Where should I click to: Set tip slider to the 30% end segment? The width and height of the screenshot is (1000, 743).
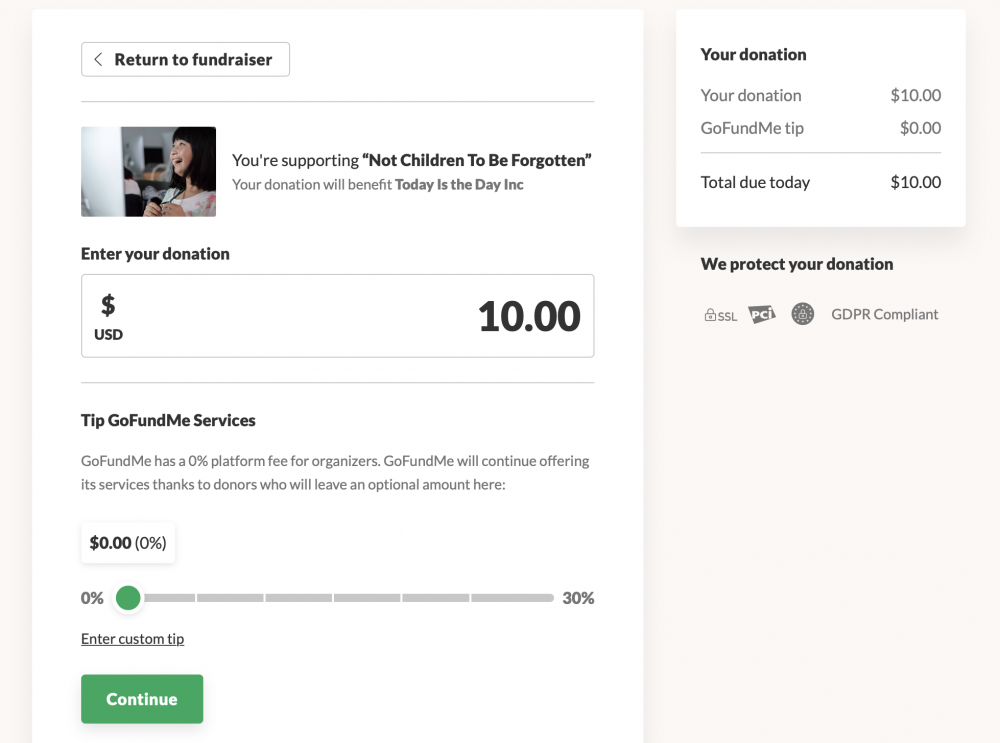[512, 598]
